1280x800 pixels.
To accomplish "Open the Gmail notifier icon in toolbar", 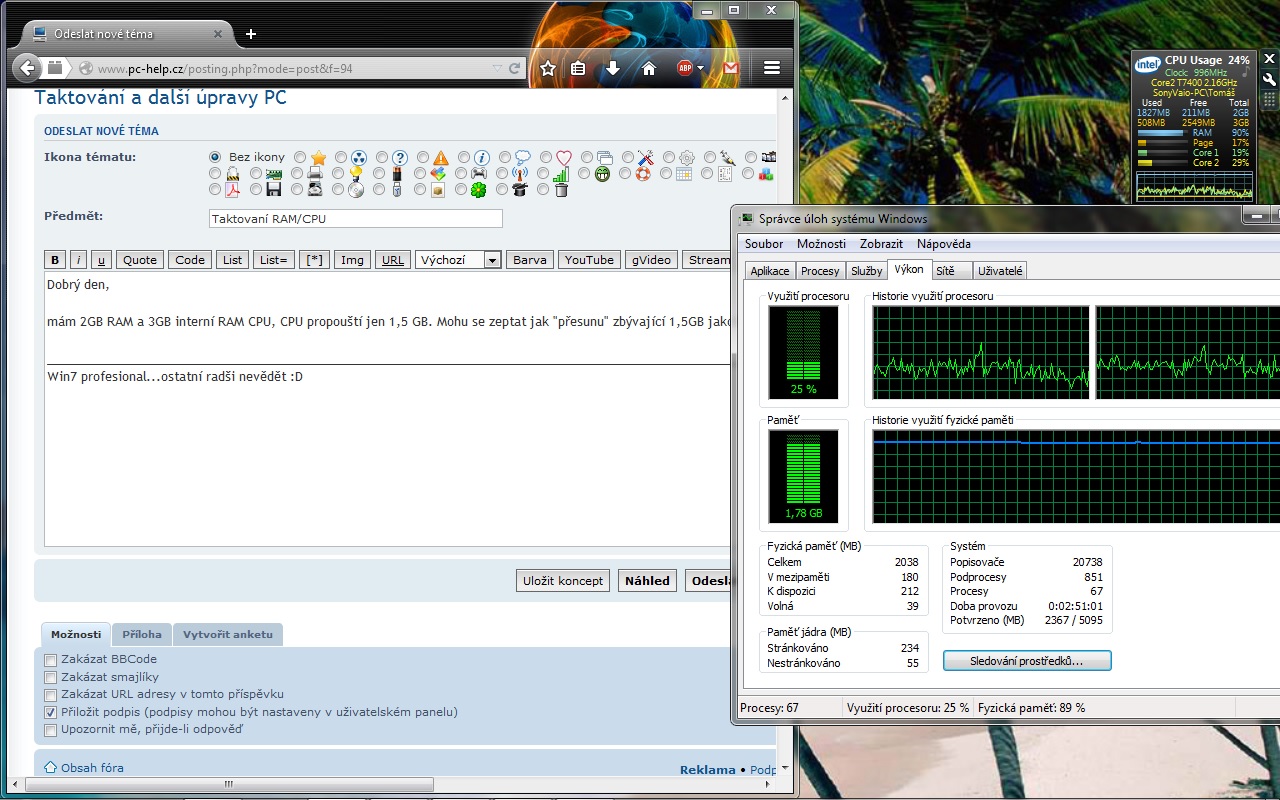I will point(731,68).
